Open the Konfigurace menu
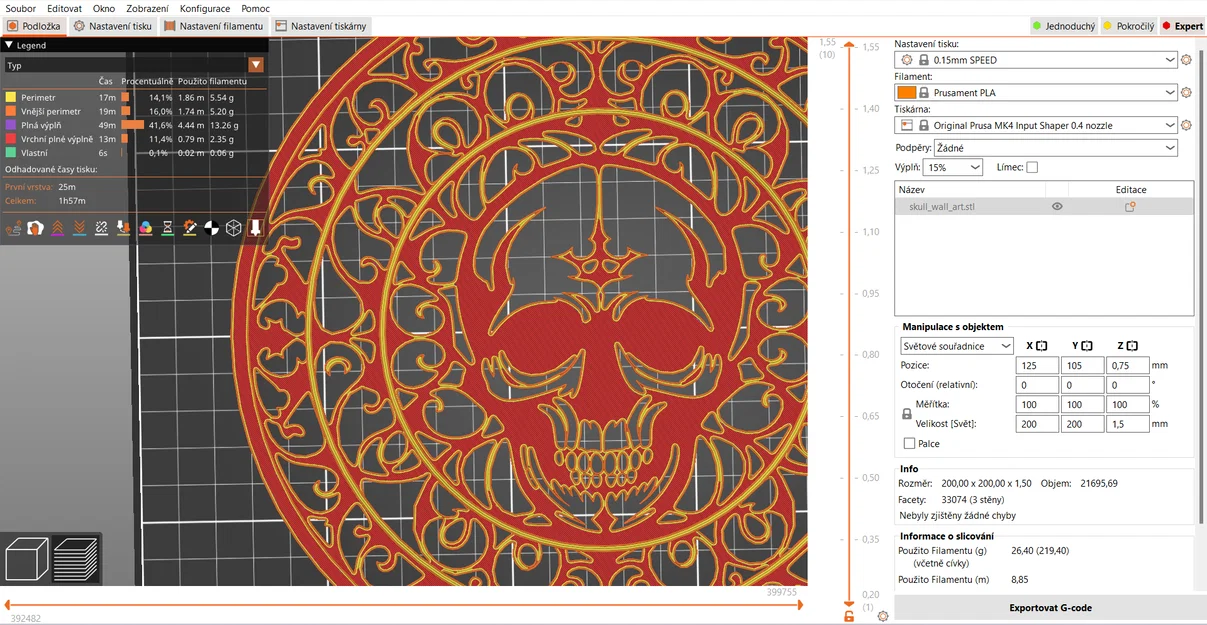 pyautogui.click(x=205, y=8)
